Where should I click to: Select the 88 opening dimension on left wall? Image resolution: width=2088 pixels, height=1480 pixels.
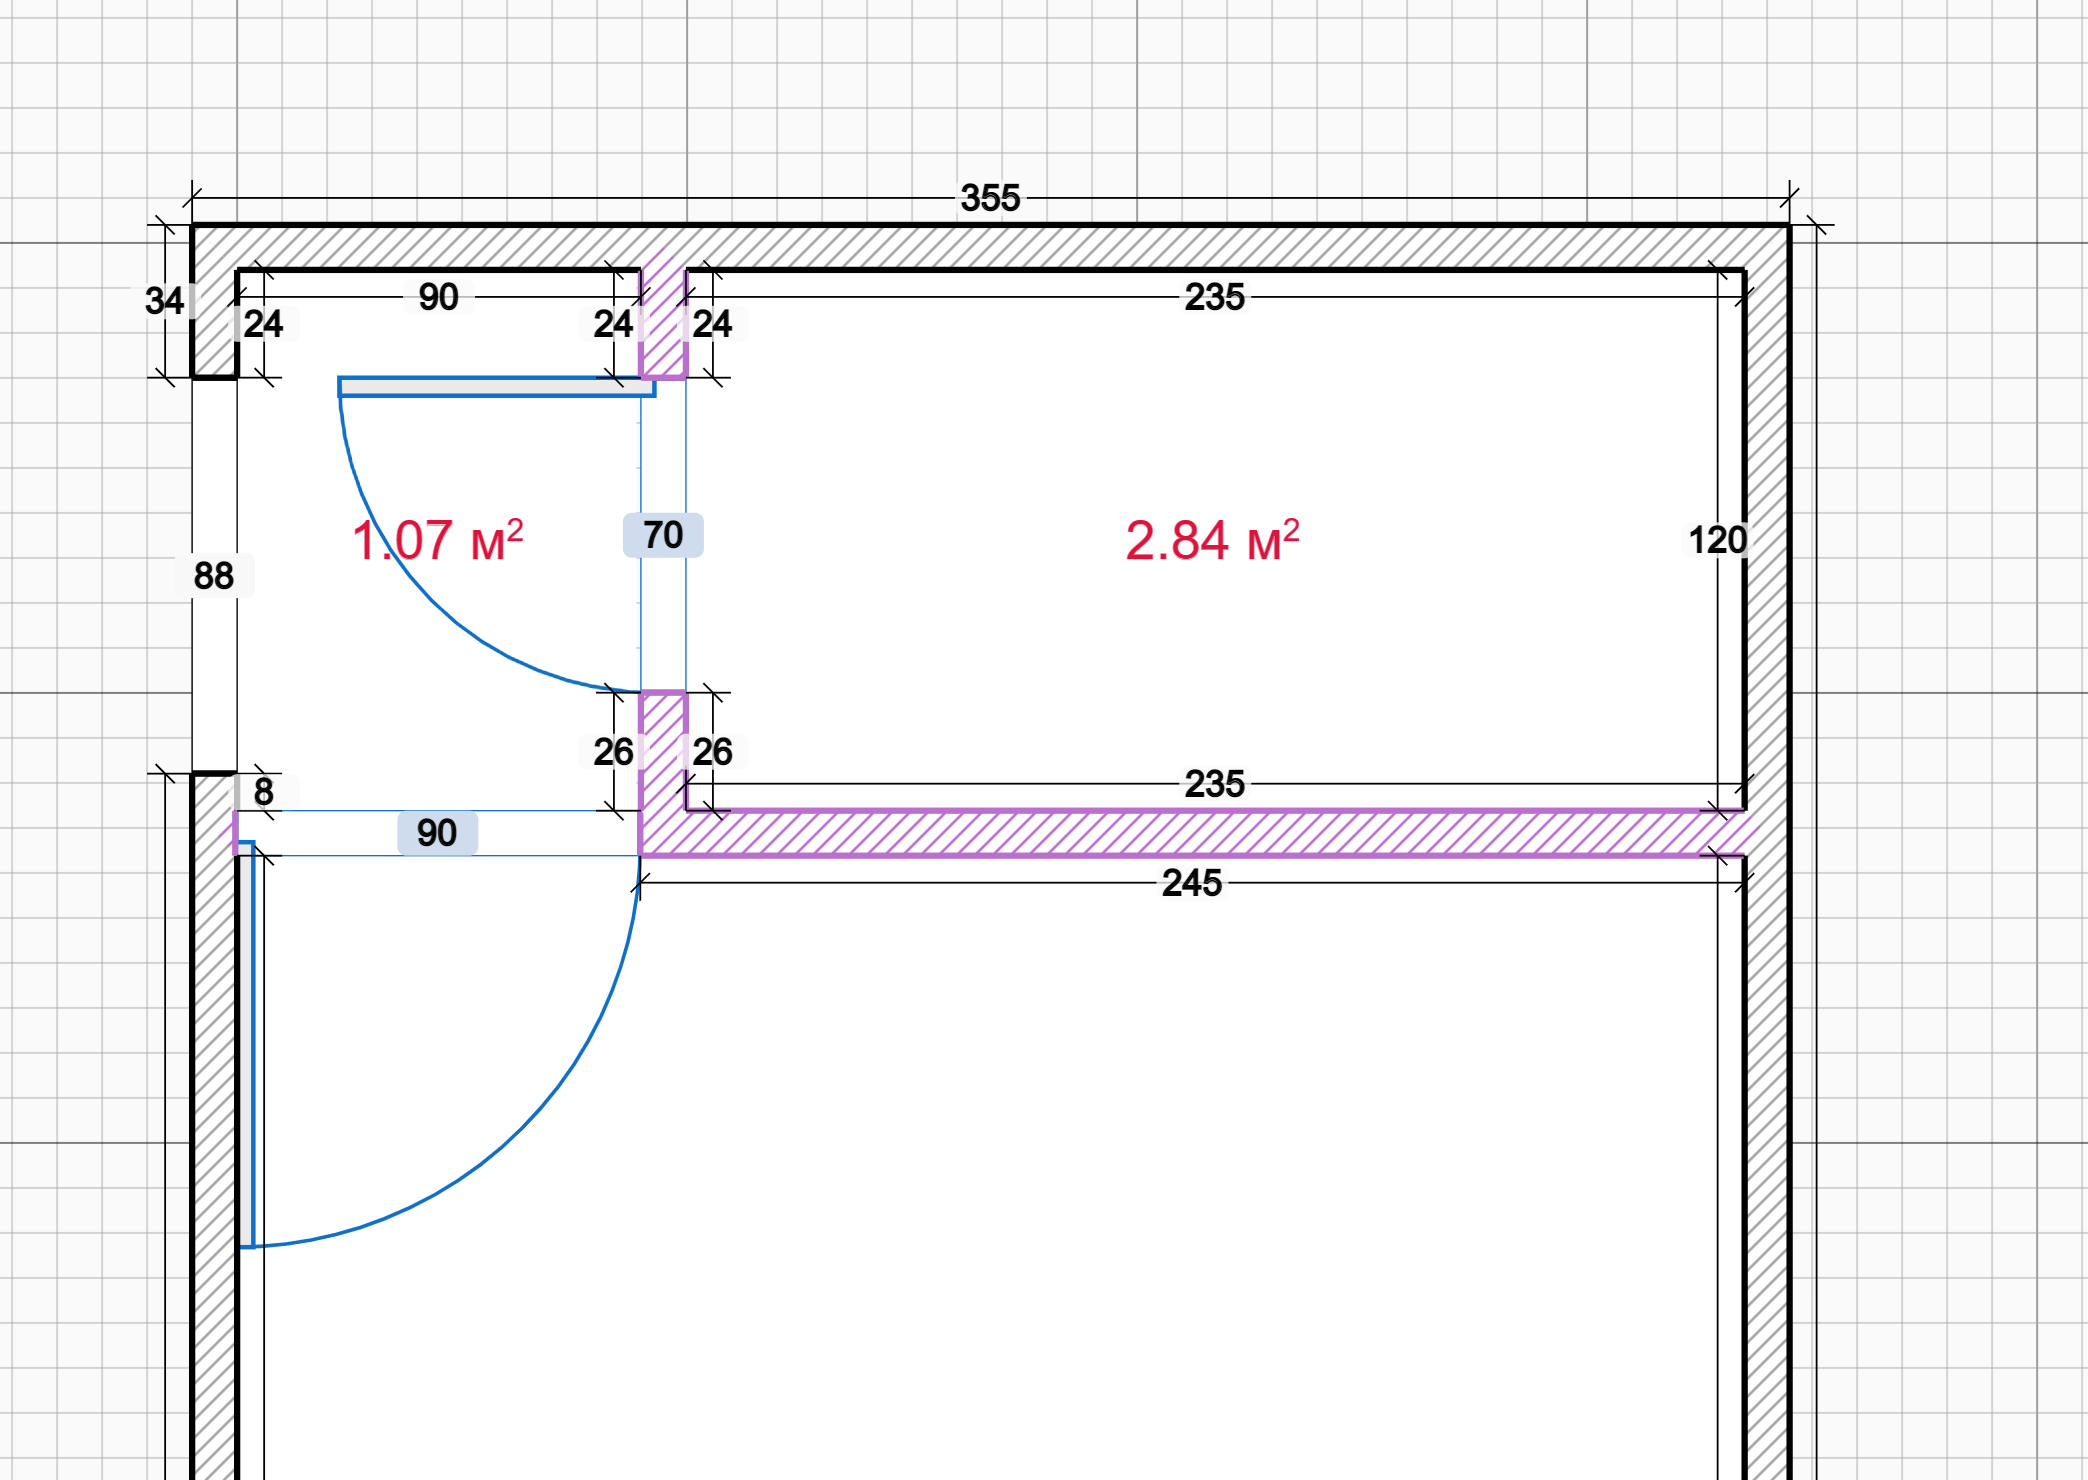point(213,576)
